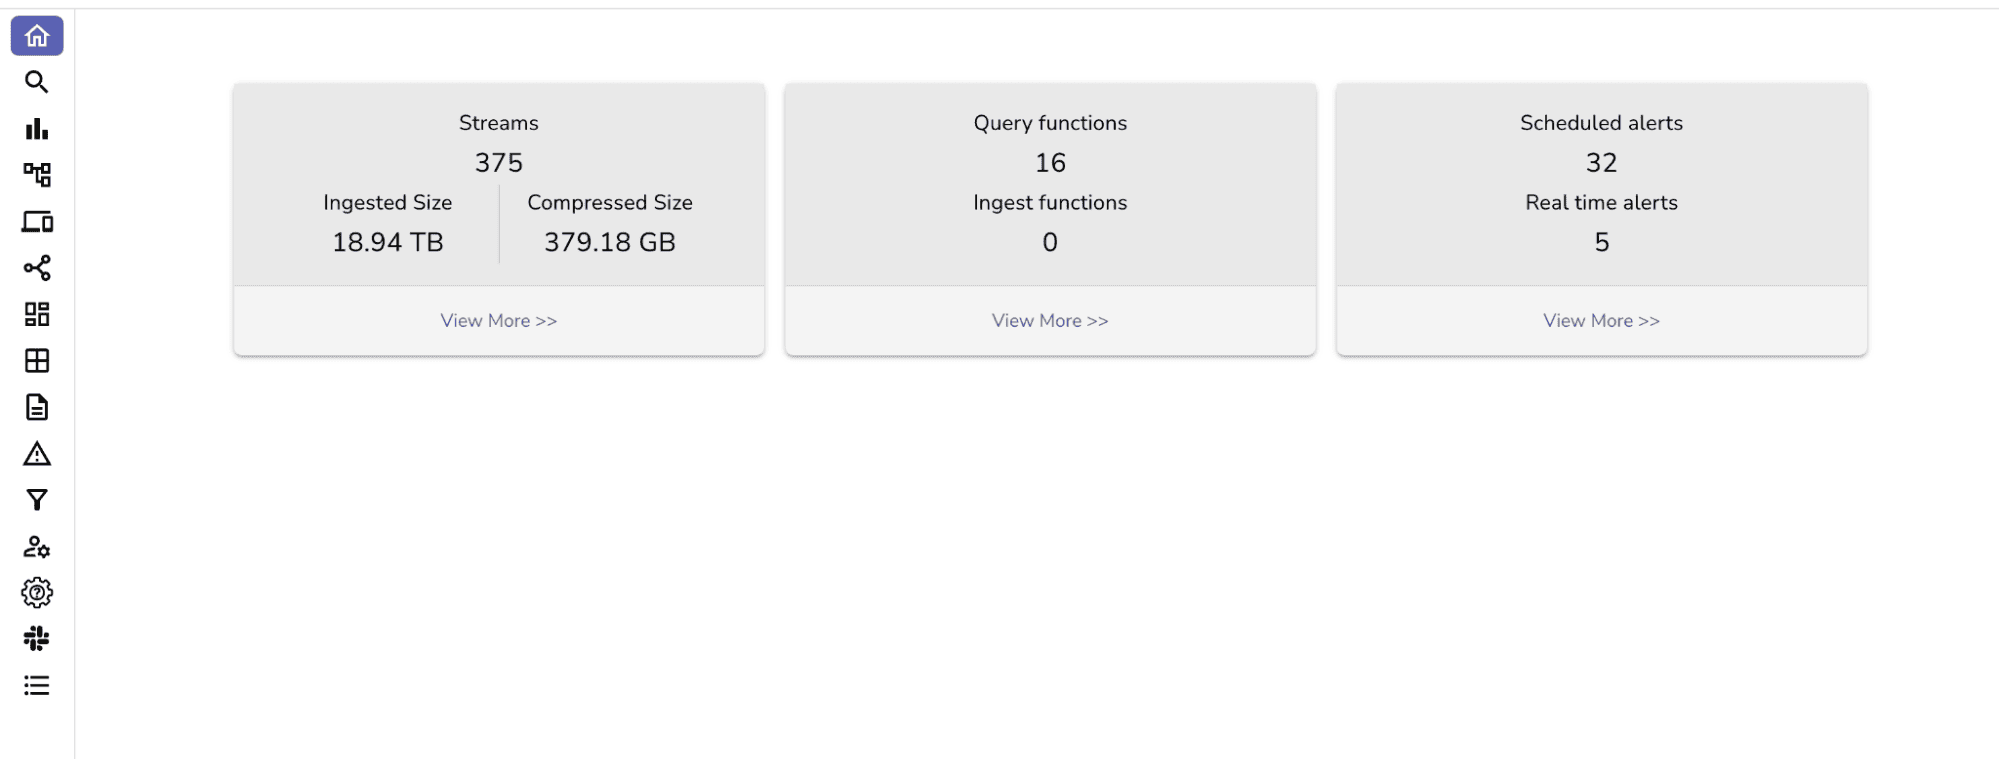Select the Alerts warning-triangle icon

[x=37, y=454]
